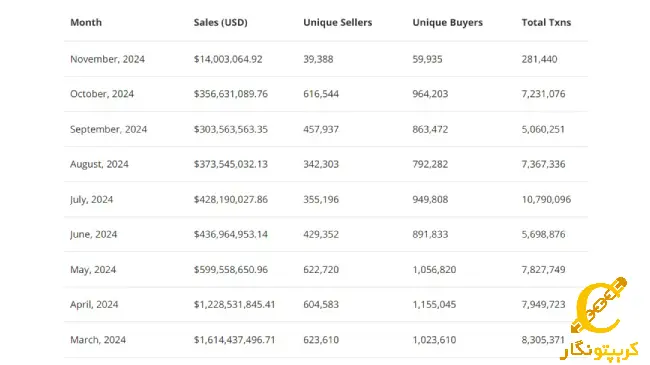Click October's 964,203 unique buyers value
650x365 pixels.
click(x=430, y=94)
